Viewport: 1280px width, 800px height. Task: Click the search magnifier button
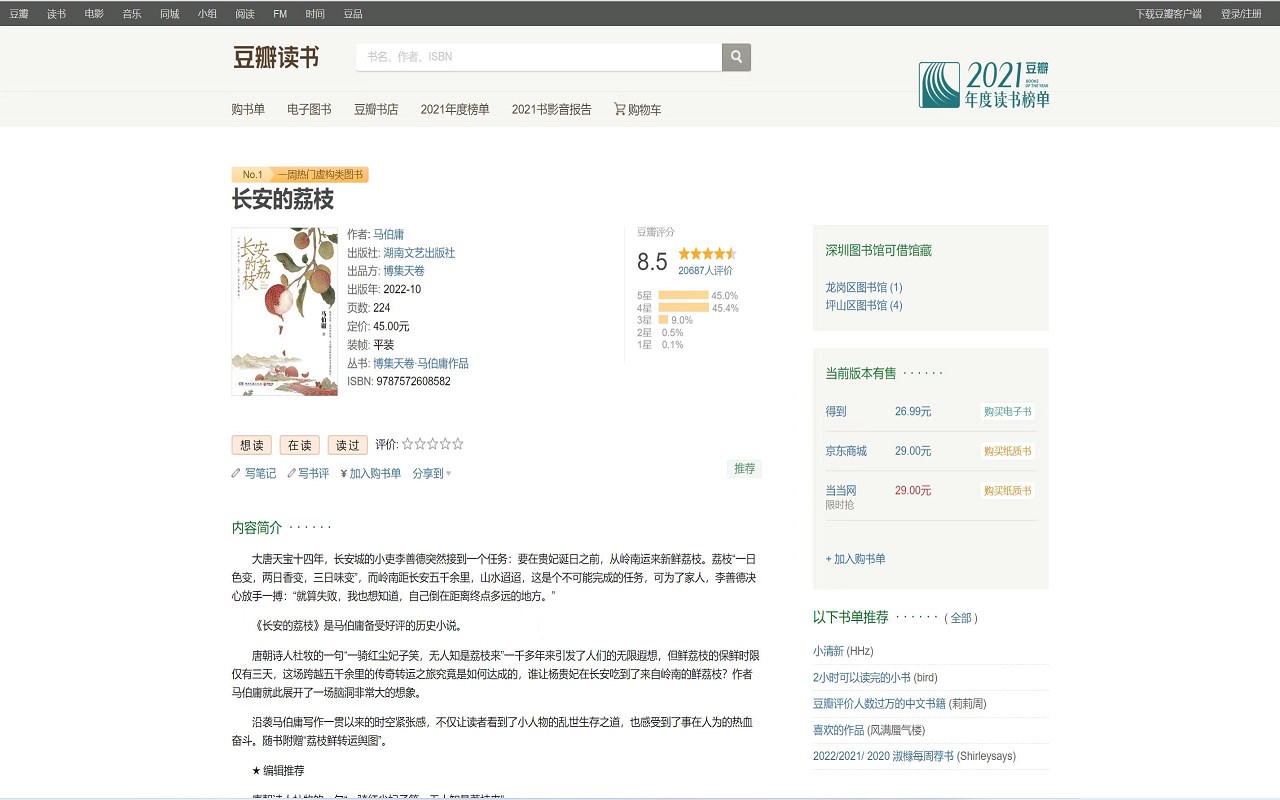(736, 57)
